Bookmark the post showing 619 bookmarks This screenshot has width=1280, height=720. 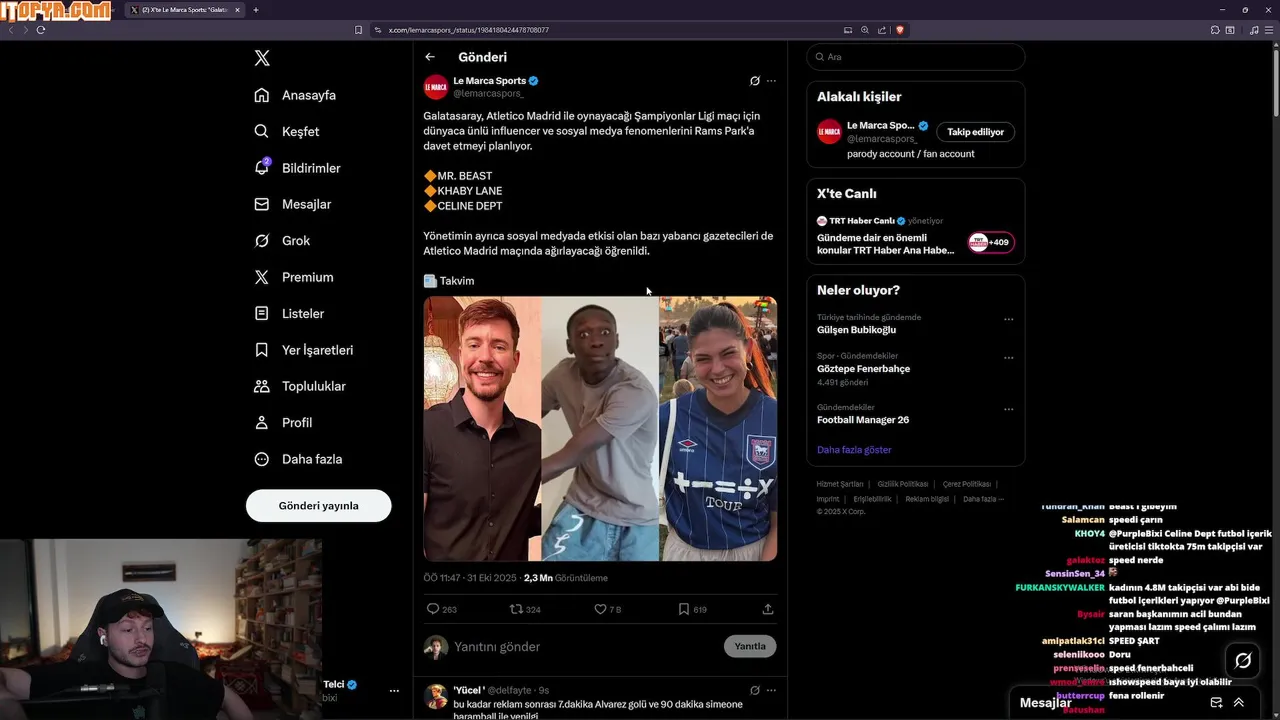click(684, 609)
